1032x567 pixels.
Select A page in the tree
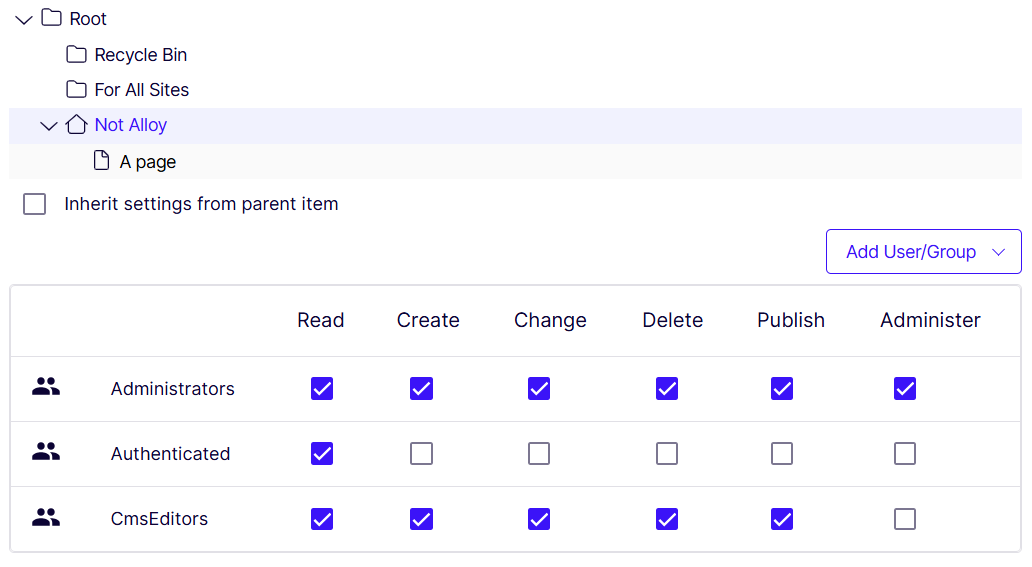(148, 162)
